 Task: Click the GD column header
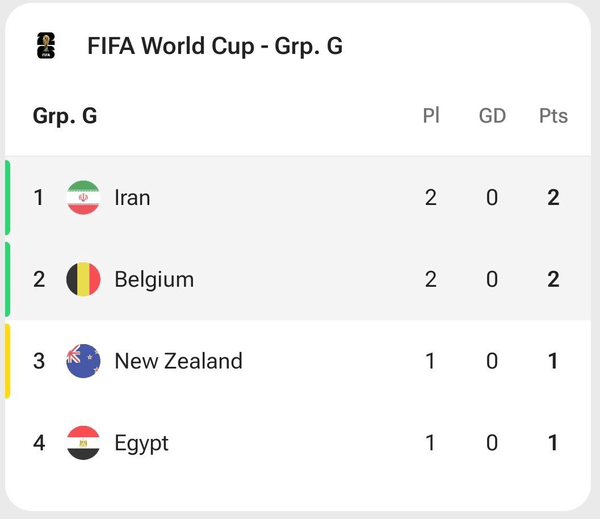click(x=492, y=116)
